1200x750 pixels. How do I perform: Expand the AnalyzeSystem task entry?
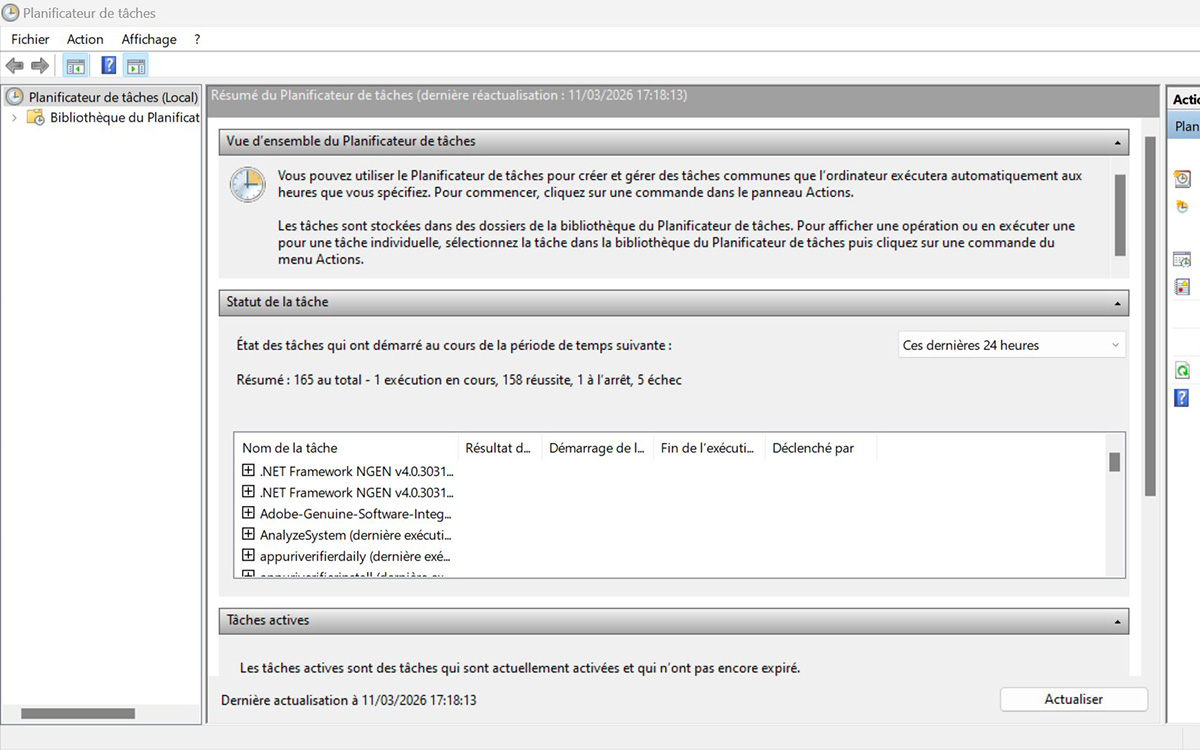pyautogui.click(x=248, y=534)
